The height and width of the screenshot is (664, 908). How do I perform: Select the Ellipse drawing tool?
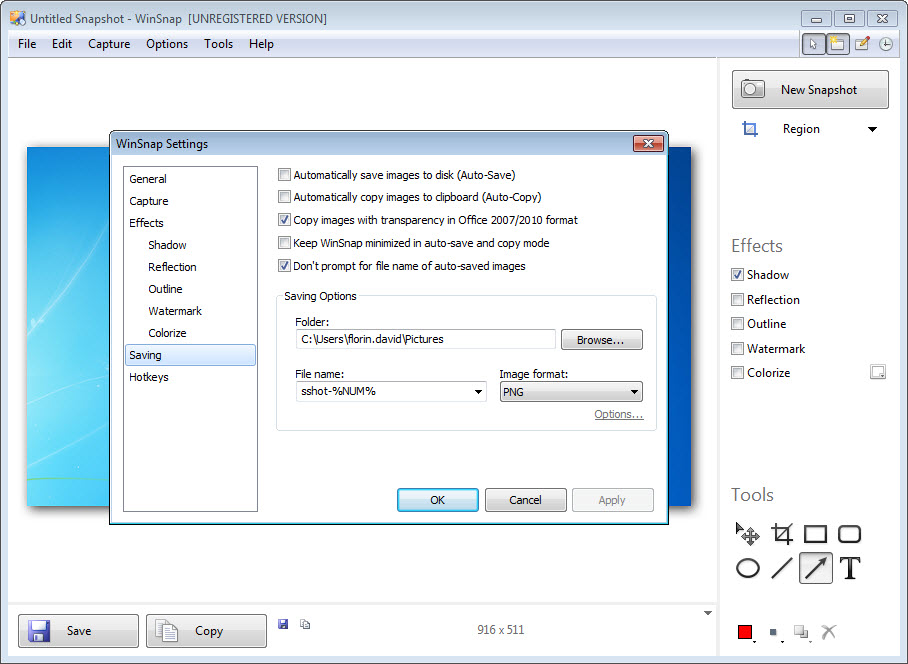click(748, 568)
